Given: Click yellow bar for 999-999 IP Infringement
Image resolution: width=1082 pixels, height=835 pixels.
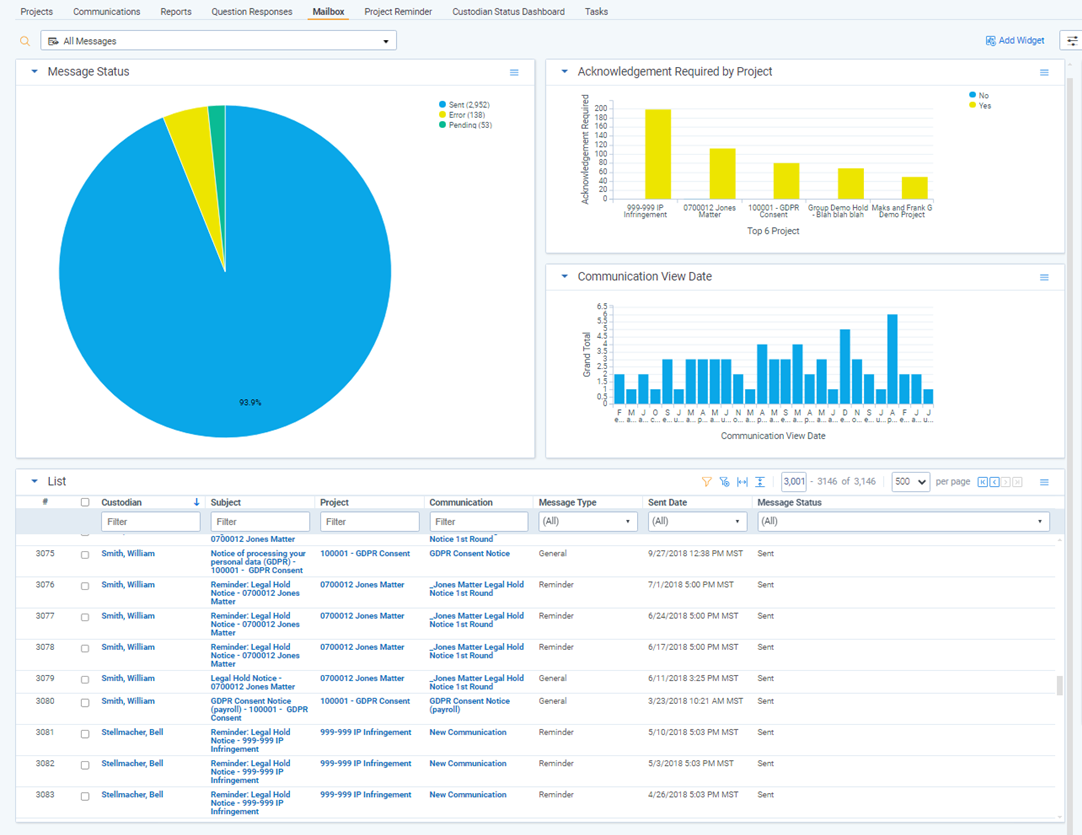Looking at the screenshot, I should [x=658, y=154].
